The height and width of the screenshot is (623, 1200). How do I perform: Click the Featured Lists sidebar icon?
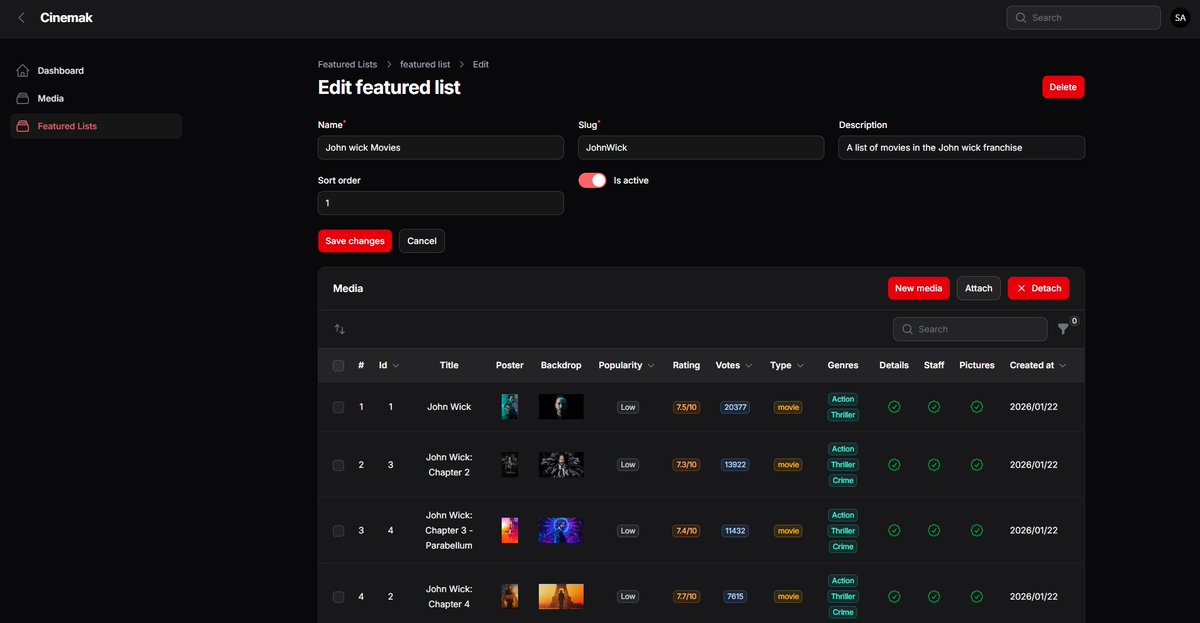pos(23,126)
